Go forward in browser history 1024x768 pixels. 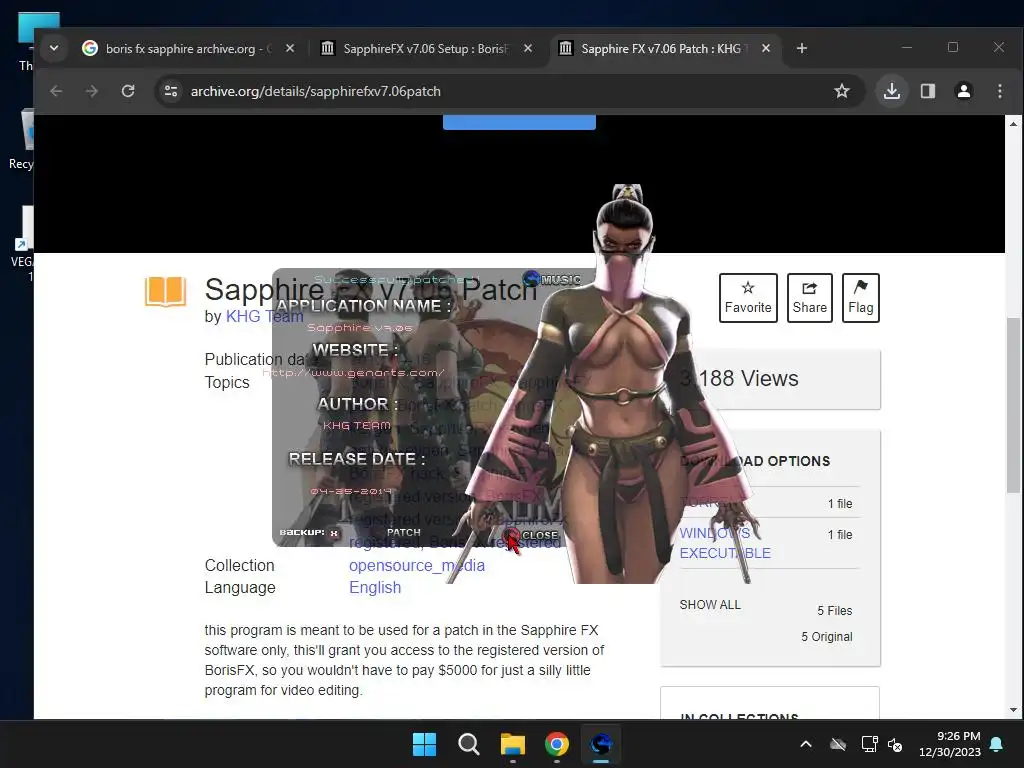pyautogui.click(x=92, y=91)
